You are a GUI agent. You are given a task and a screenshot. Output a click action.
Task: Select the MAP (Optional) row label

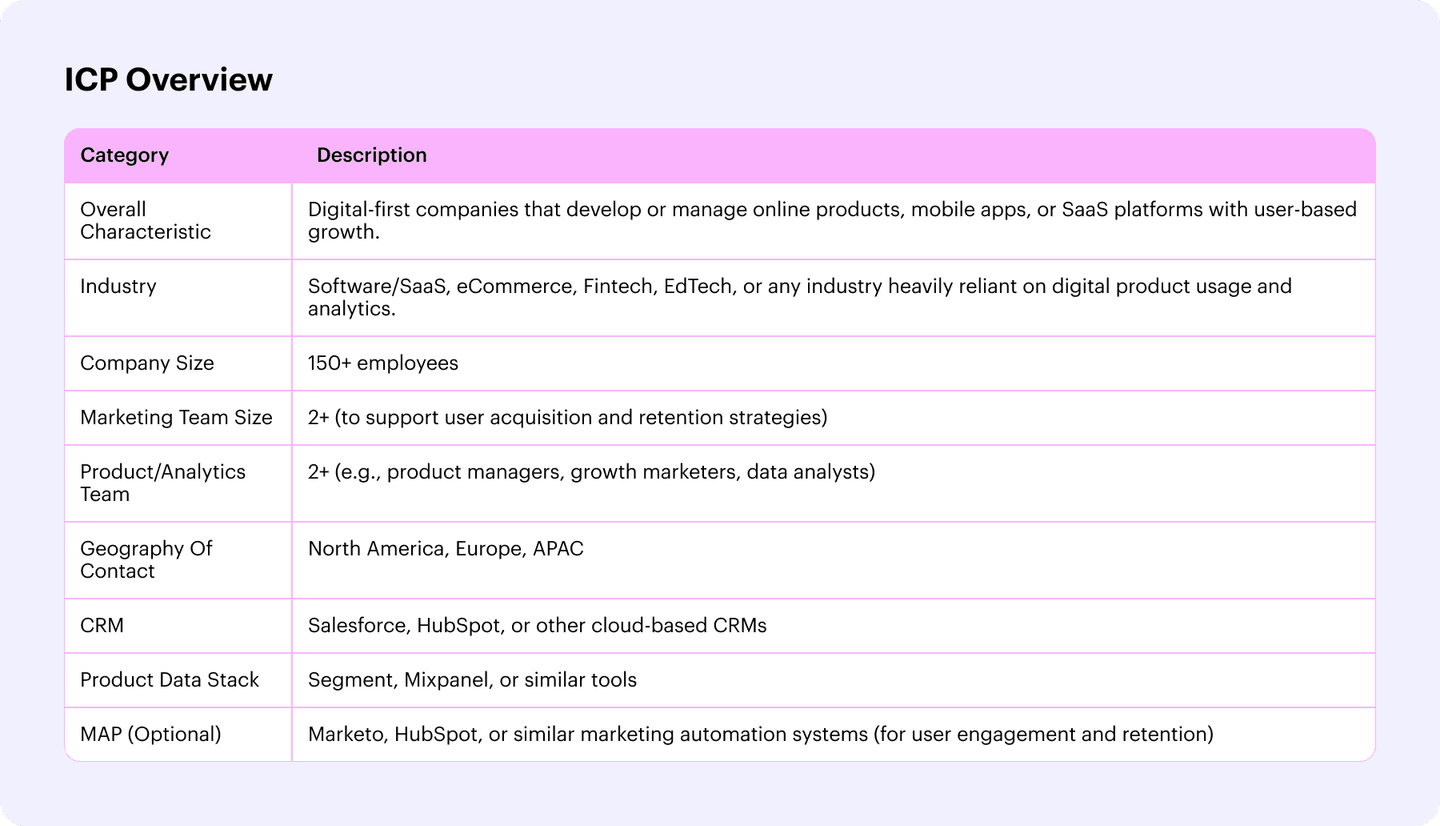[x=150, y=734]
